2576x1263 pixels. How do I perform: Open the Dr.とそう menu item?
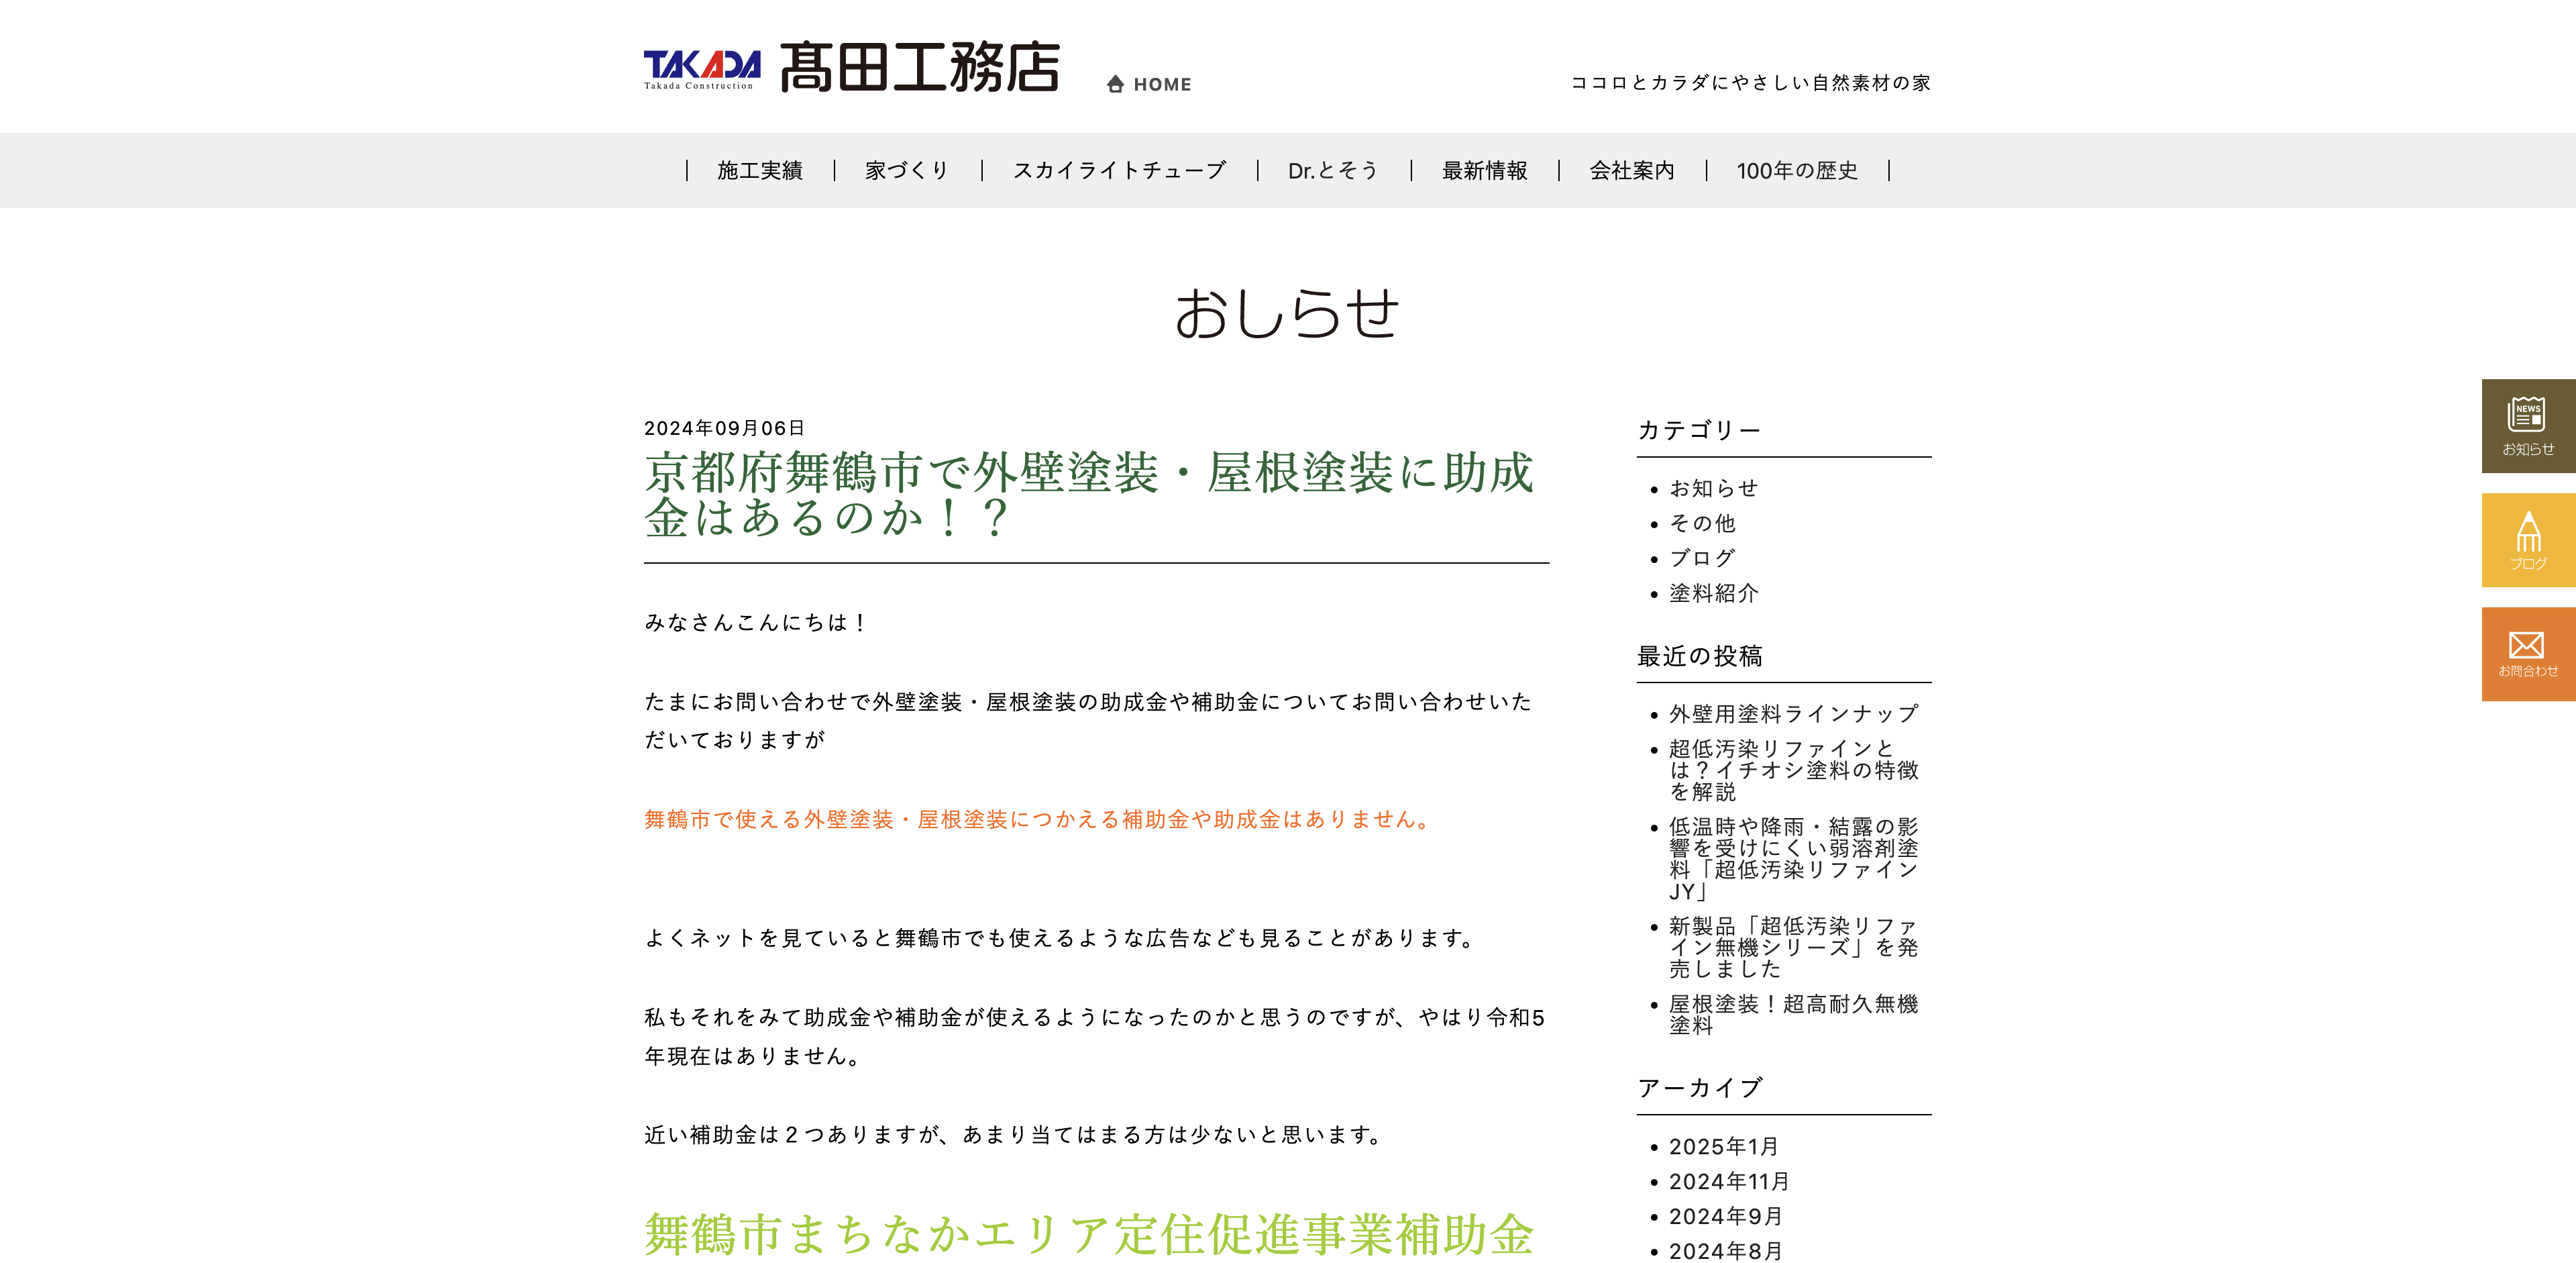click(x=1333, y=171)
